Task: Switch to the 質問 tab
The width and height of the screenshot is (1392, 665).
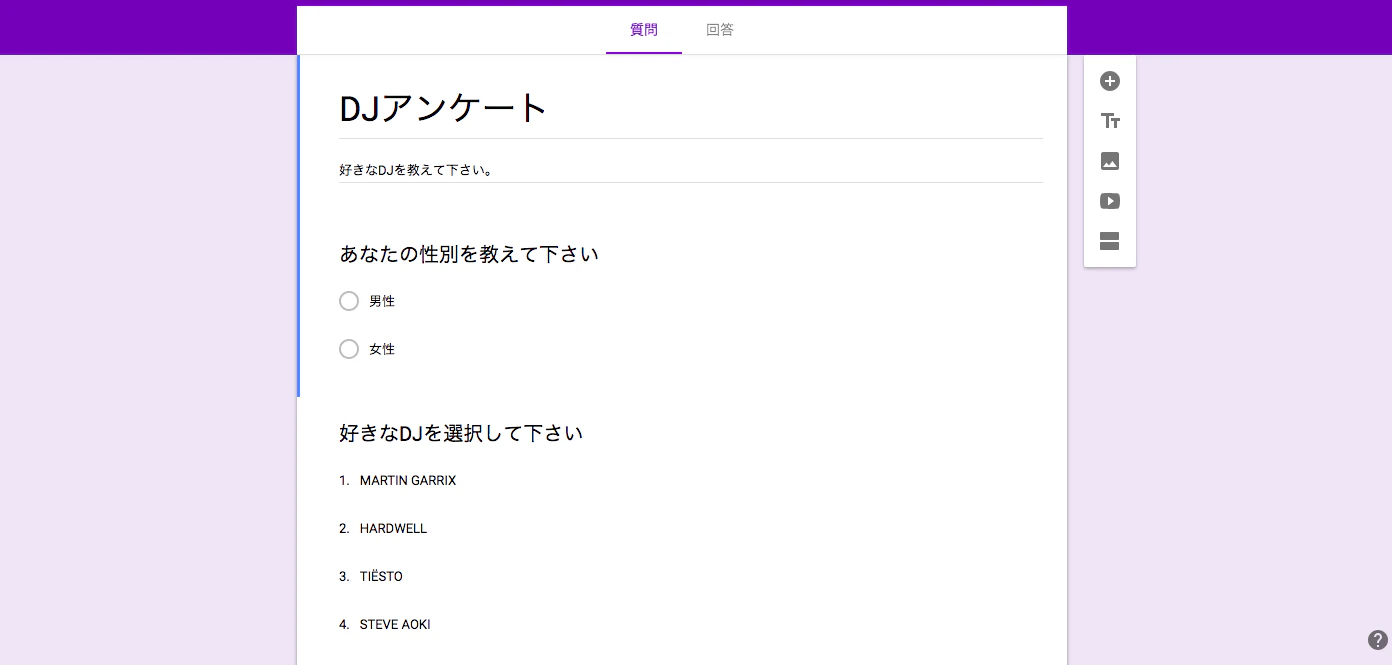Action: point(644,30)
